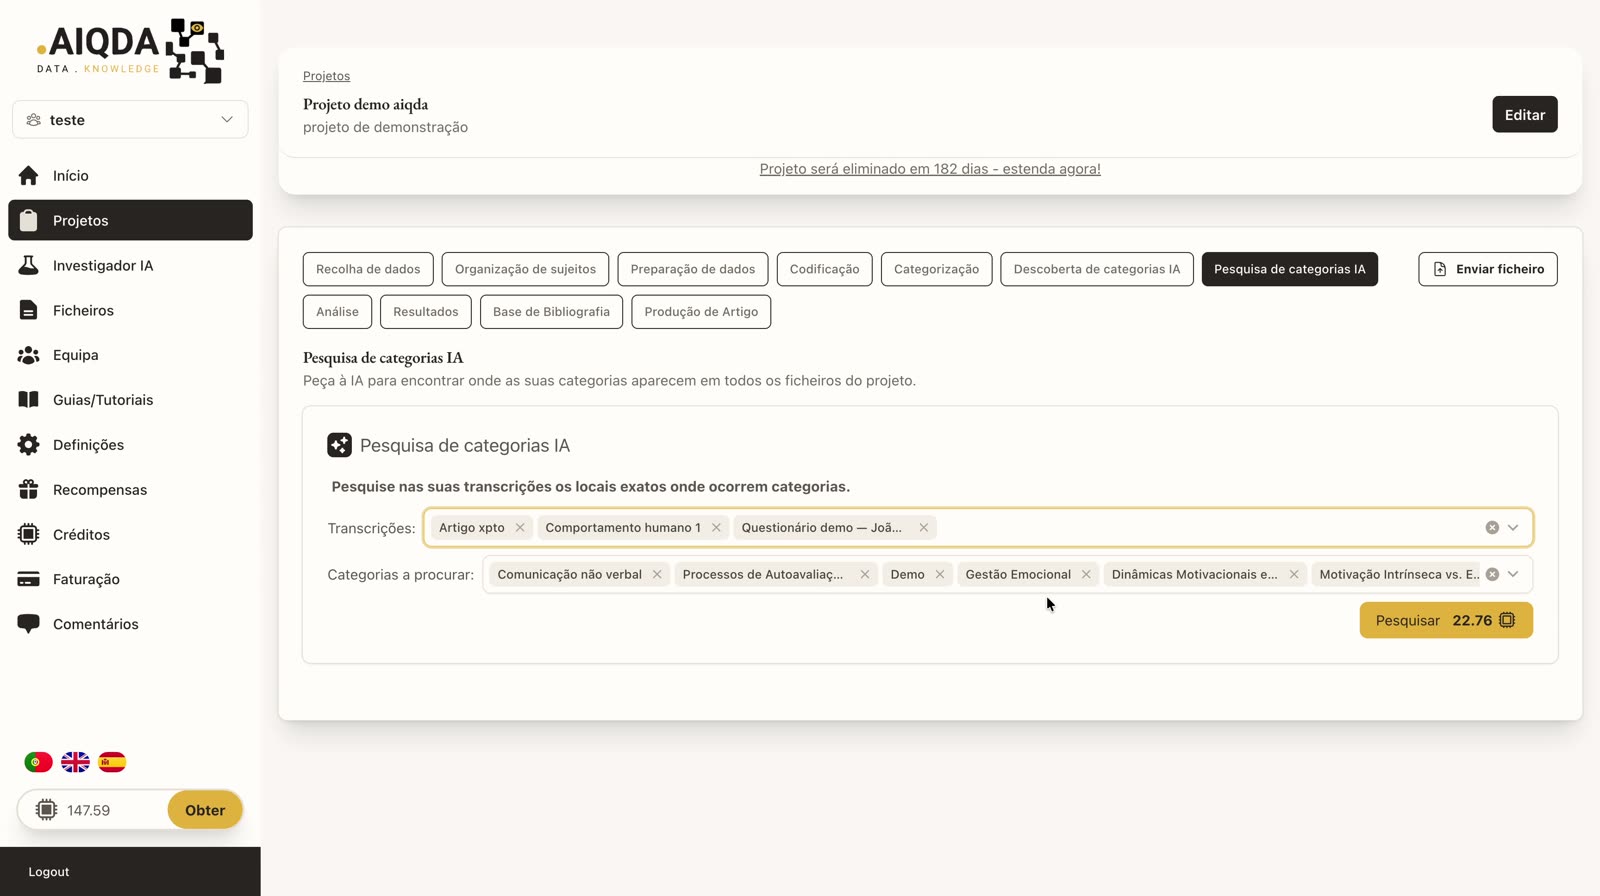
Task: Expand the Categorias a procurar dropdown arrow
Action: pos(1513,575)
